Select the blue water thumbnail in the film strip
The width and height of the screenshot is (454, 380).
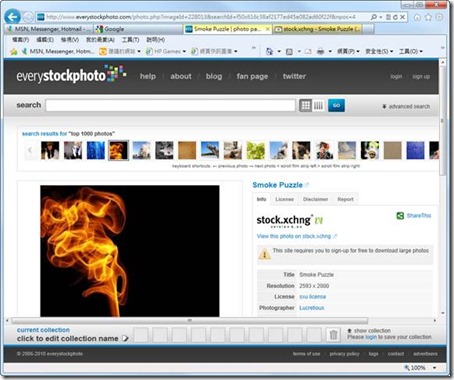pos(96,150)
